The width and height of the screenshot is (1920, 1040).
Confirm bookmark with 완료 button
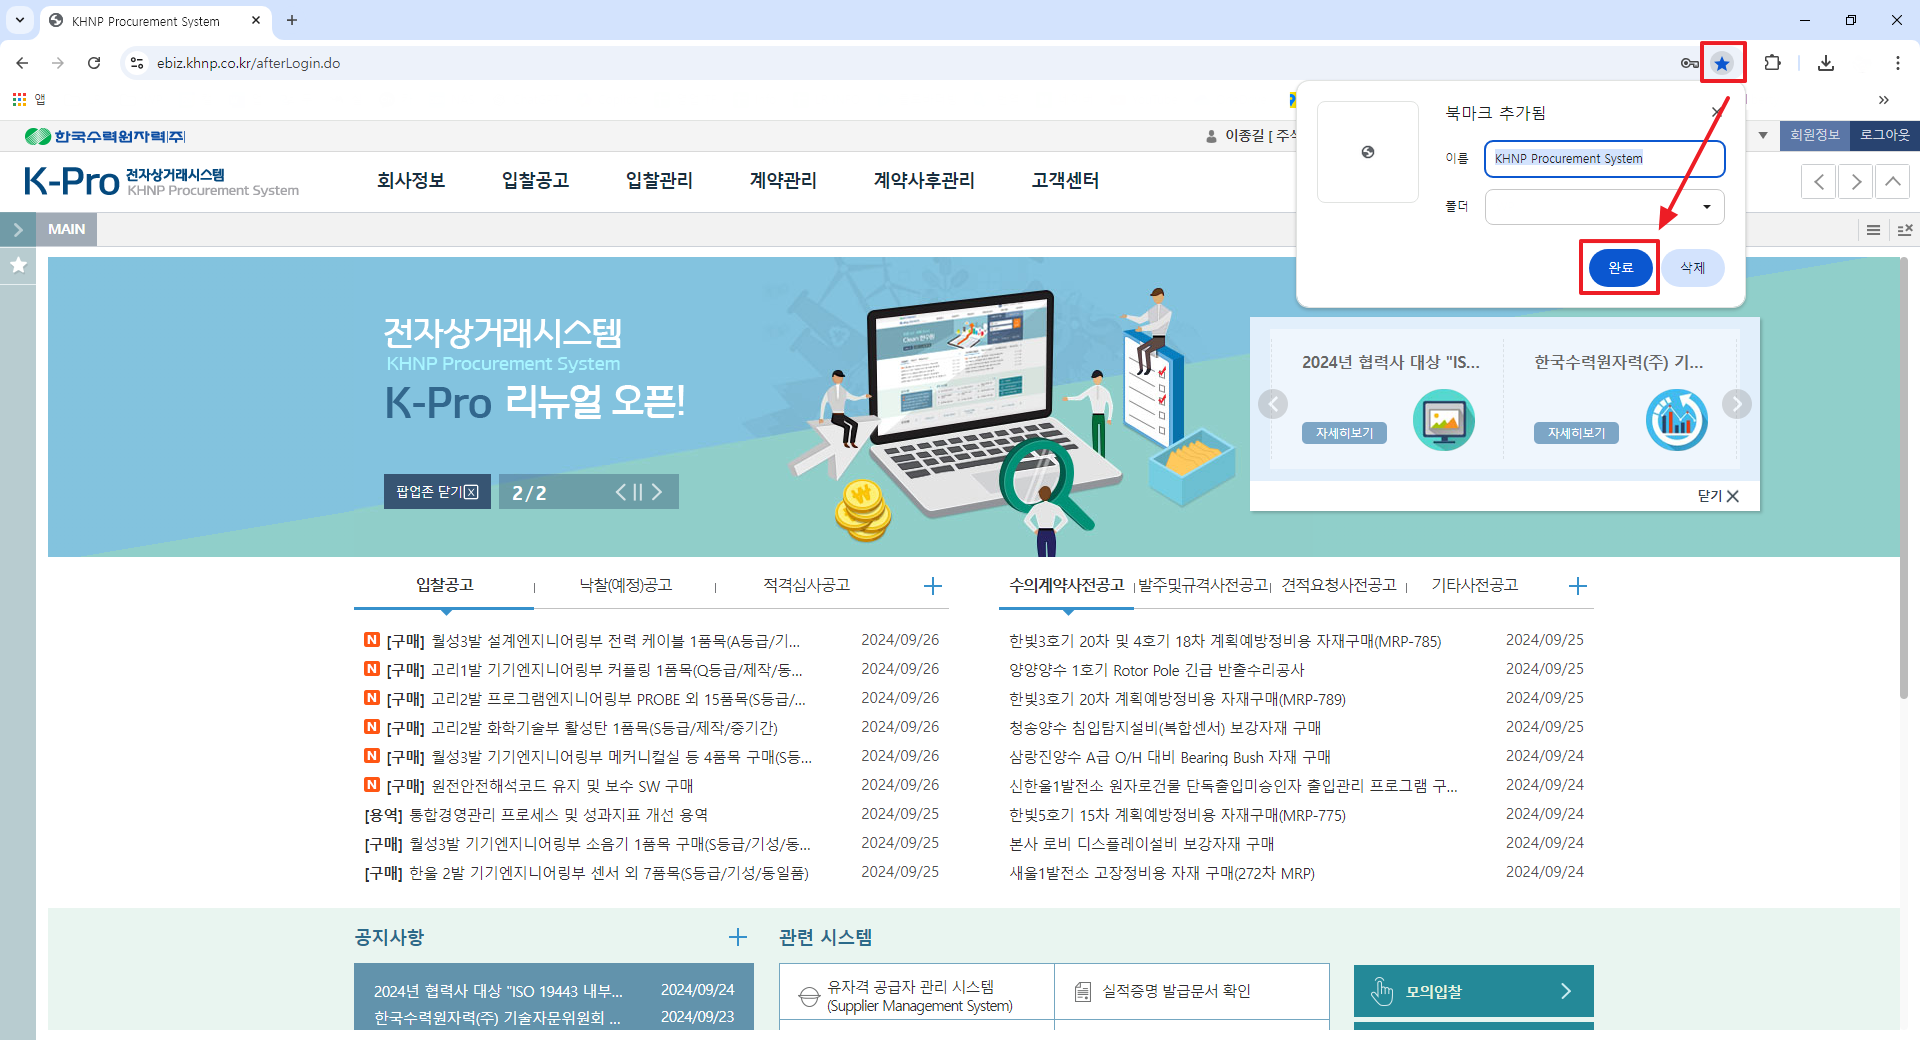[1620, 267]
